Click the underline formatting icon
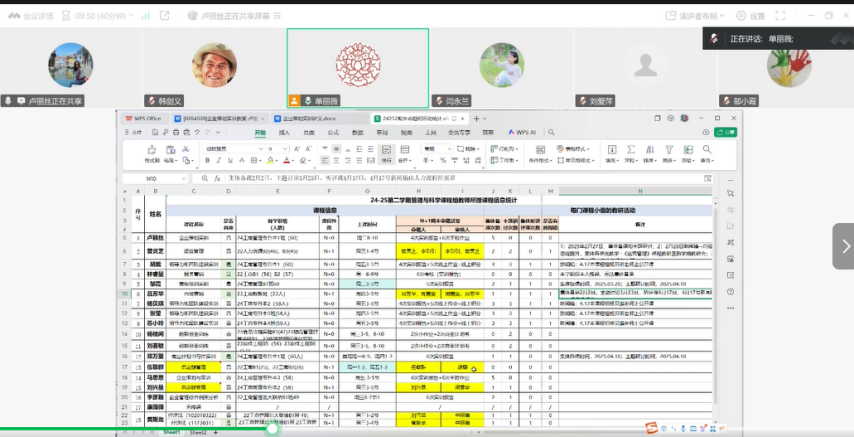 pos(231,160)
